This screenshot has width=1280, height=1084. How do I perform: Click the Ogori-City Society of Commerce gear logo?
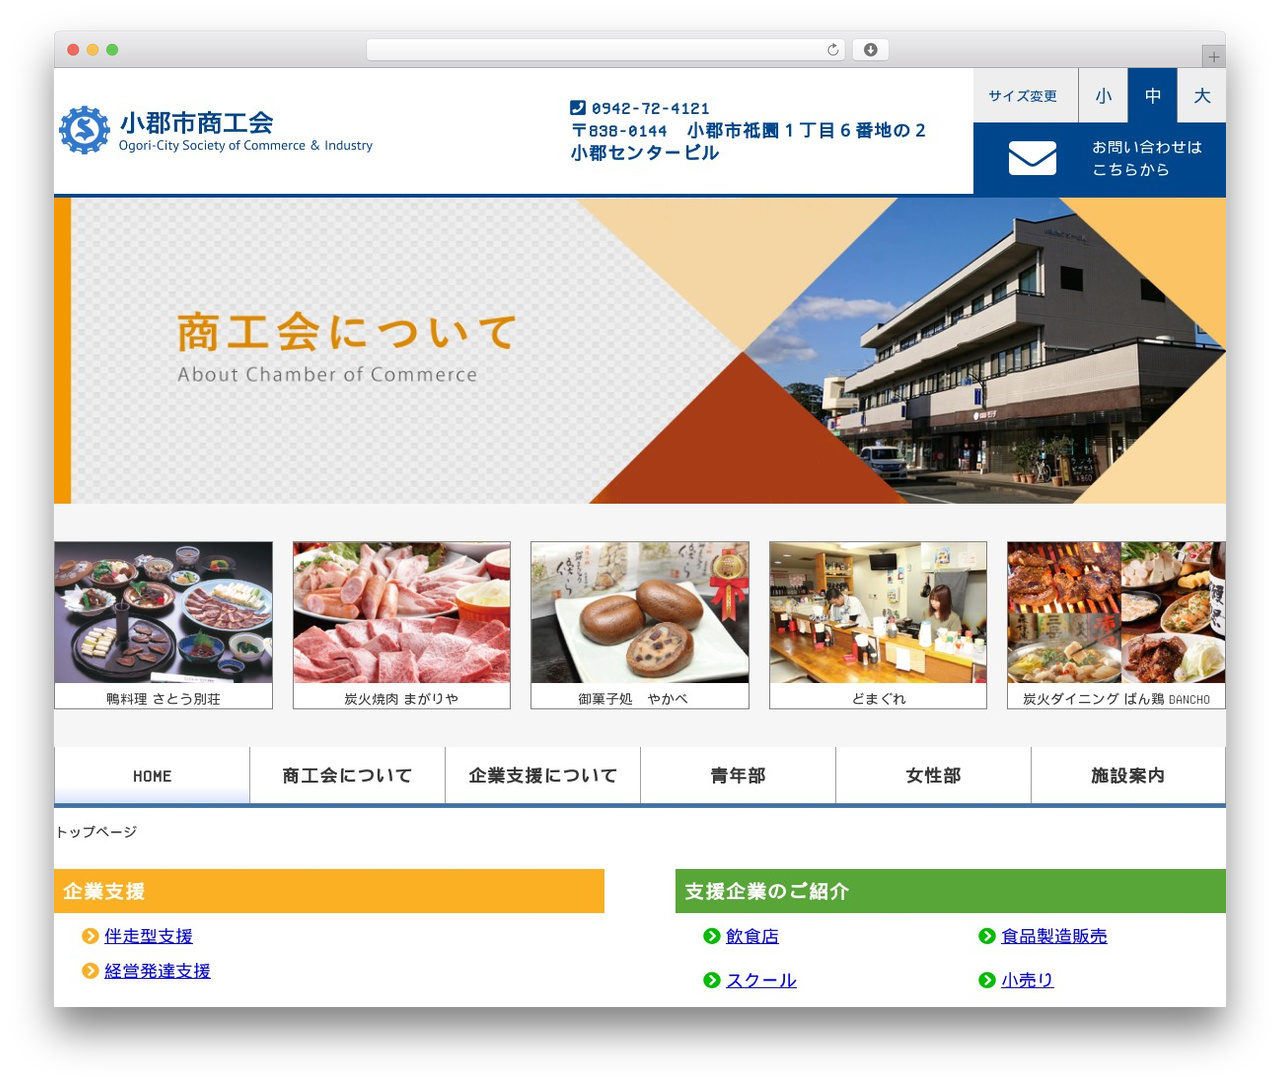point(84,130)
